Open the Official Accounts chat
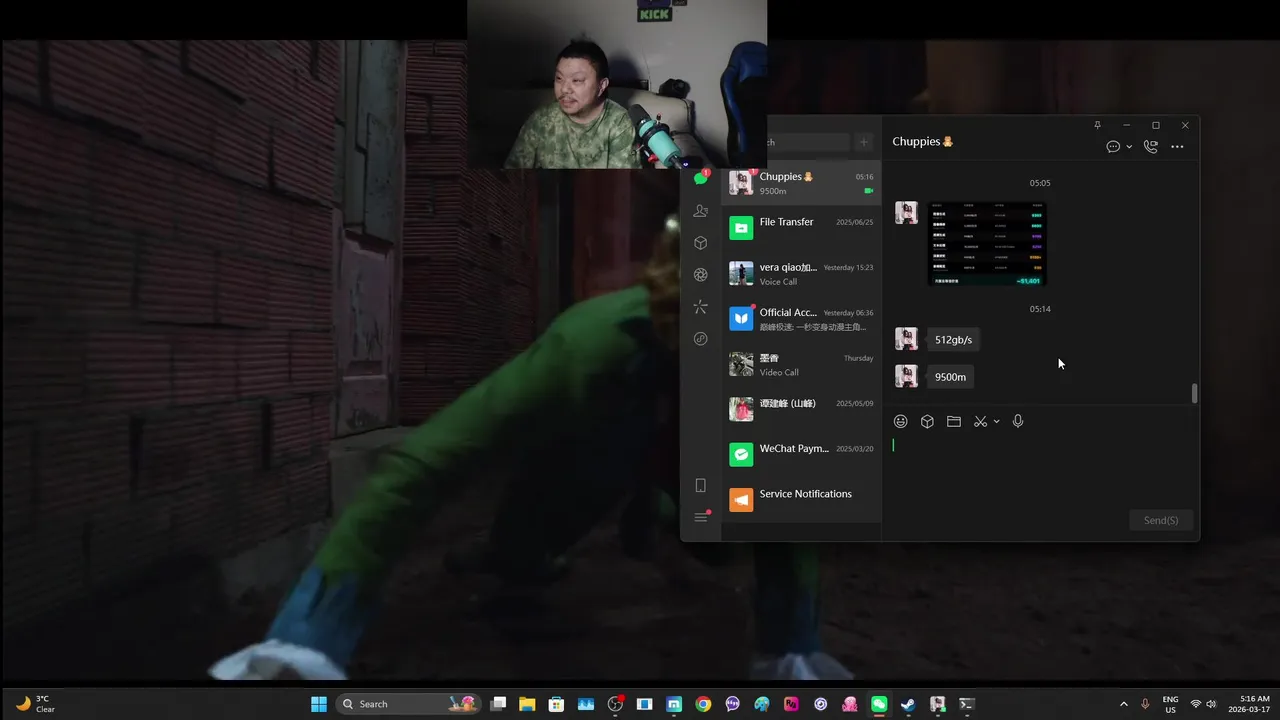The height and width of the screenshot is (720, 1280). tap(801, 319)
